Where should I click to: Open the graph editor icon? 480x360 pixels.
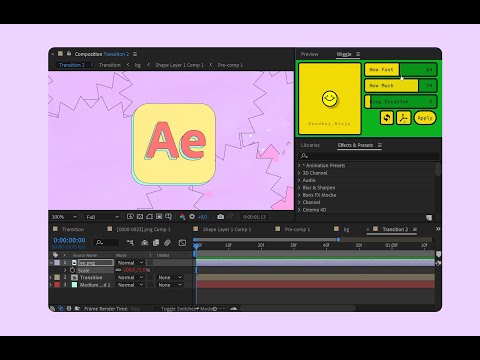pyautogui.click(x=182, y=243)
